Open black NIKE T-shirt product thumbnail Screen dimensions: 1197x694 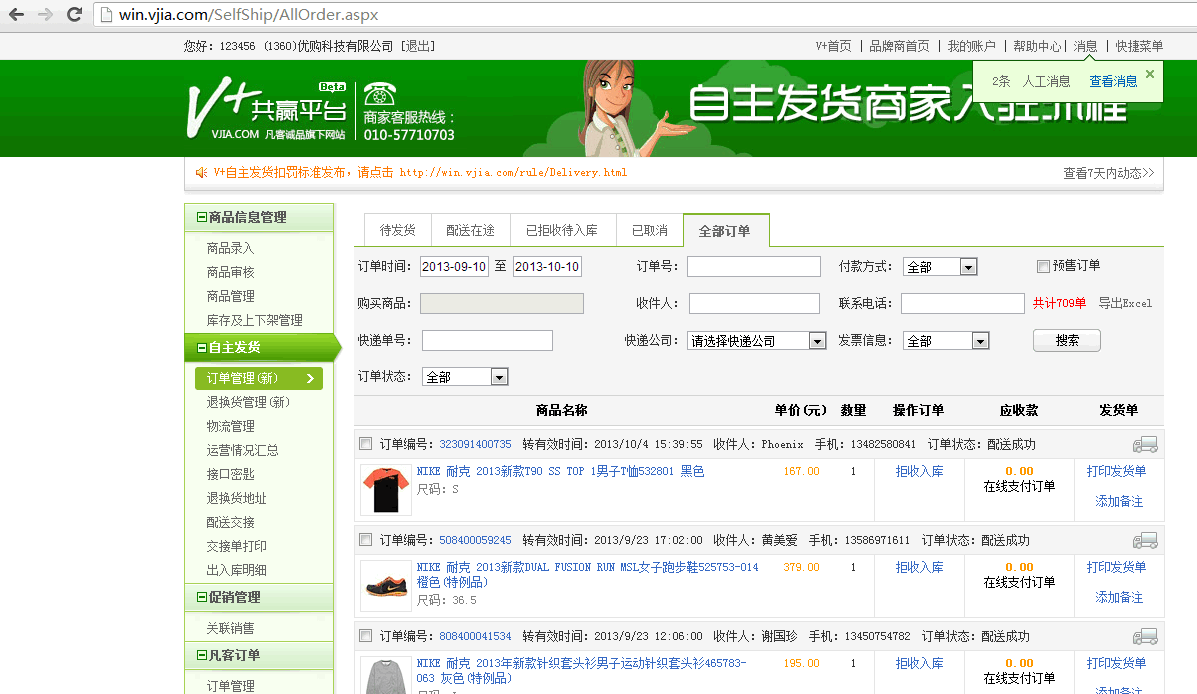(386, 489)
